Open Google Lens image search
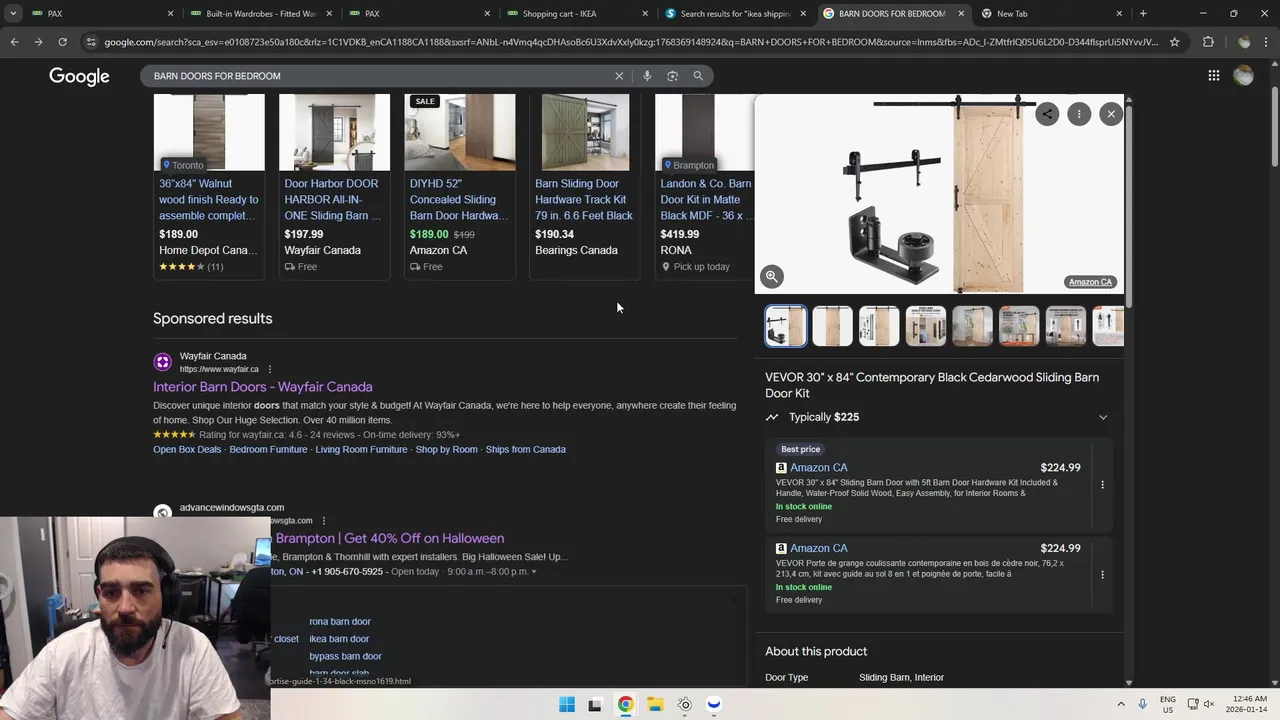The width and height of the screenshot is (1280, 720). 672,76
